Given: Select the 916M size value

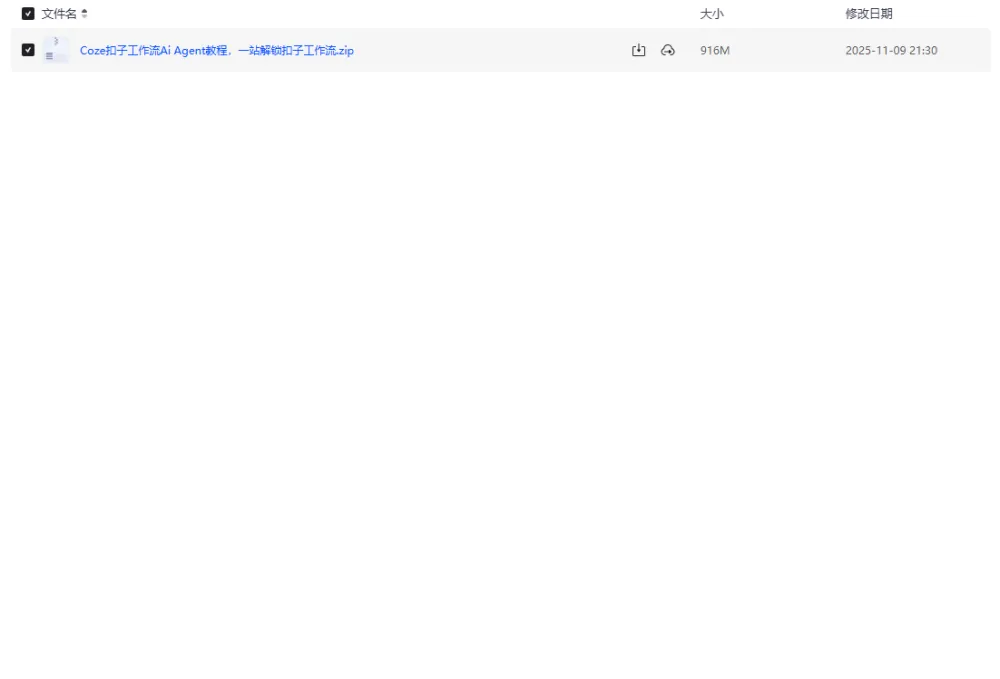Looking at the screenshot, I should (715, 50).
